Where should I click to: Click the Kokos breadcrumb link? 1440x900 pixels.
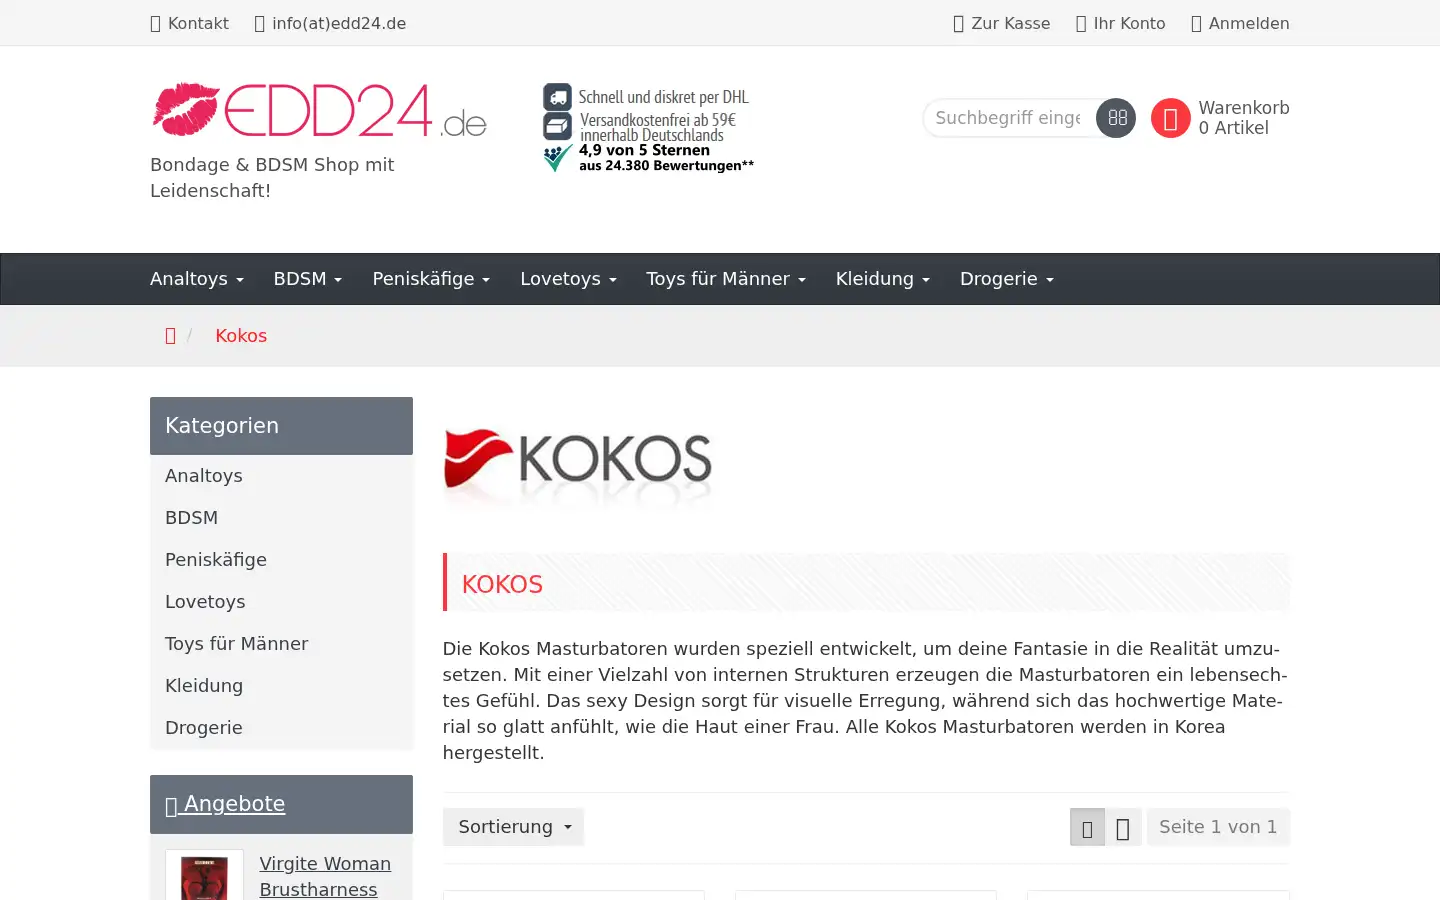pyautogui.click(x=241, y=336)
